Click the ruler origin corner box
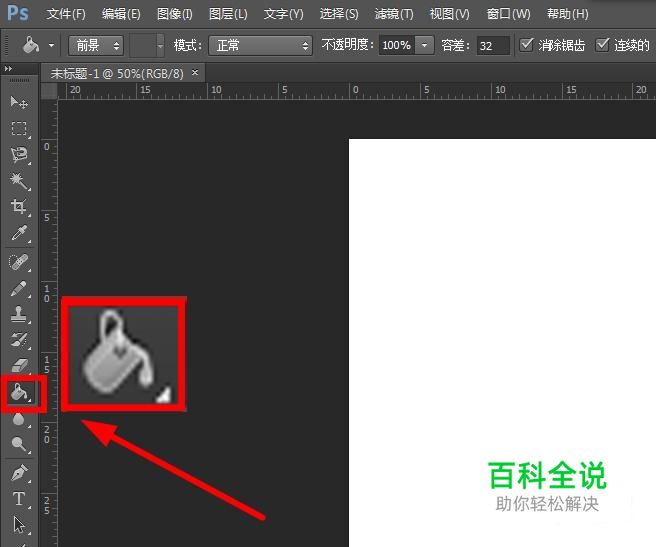 (49, 91)
